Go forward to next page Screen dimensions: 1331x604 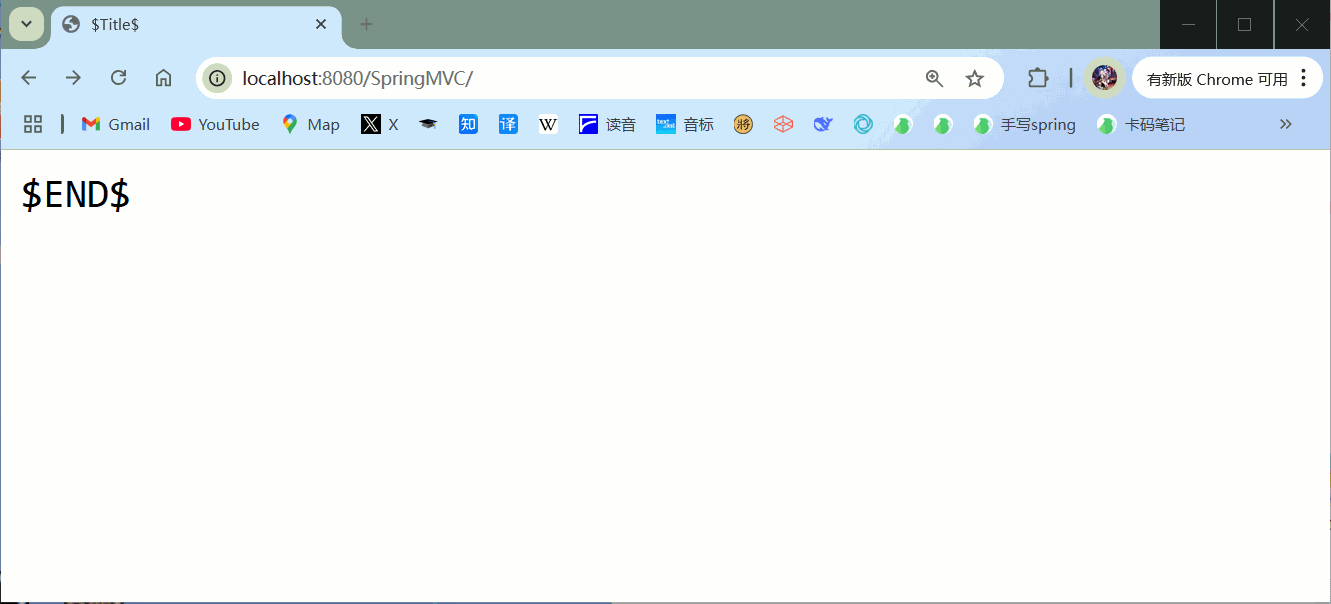[x=73, y=78]
